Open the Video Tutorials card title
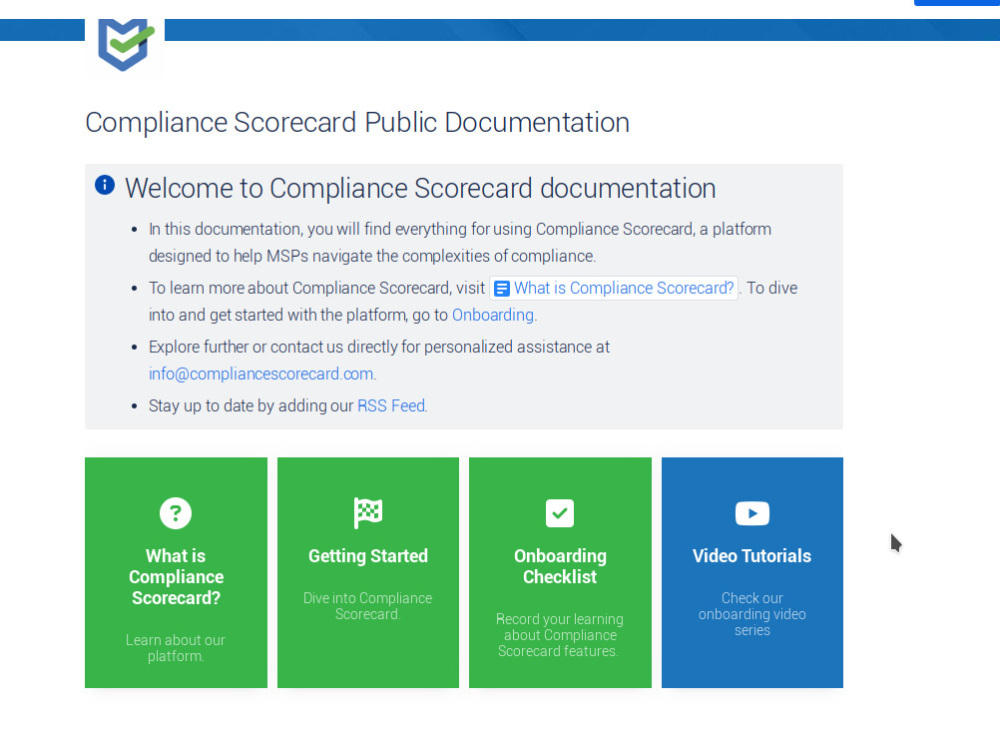Screen dimensions: 1000x750 752,555
